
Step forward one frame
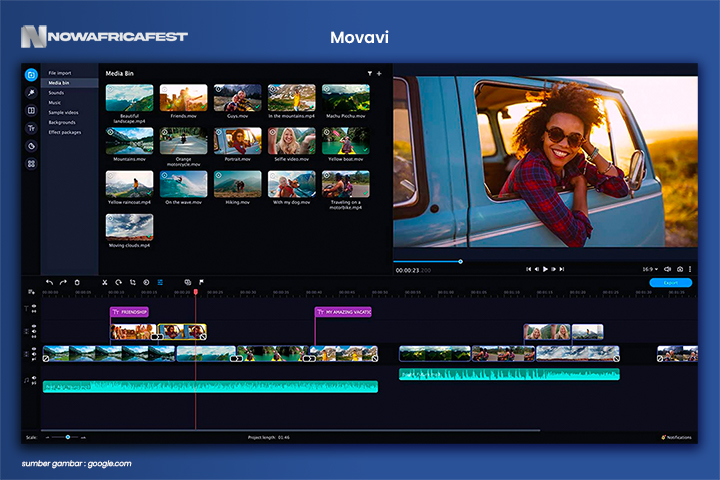[553, 269]
